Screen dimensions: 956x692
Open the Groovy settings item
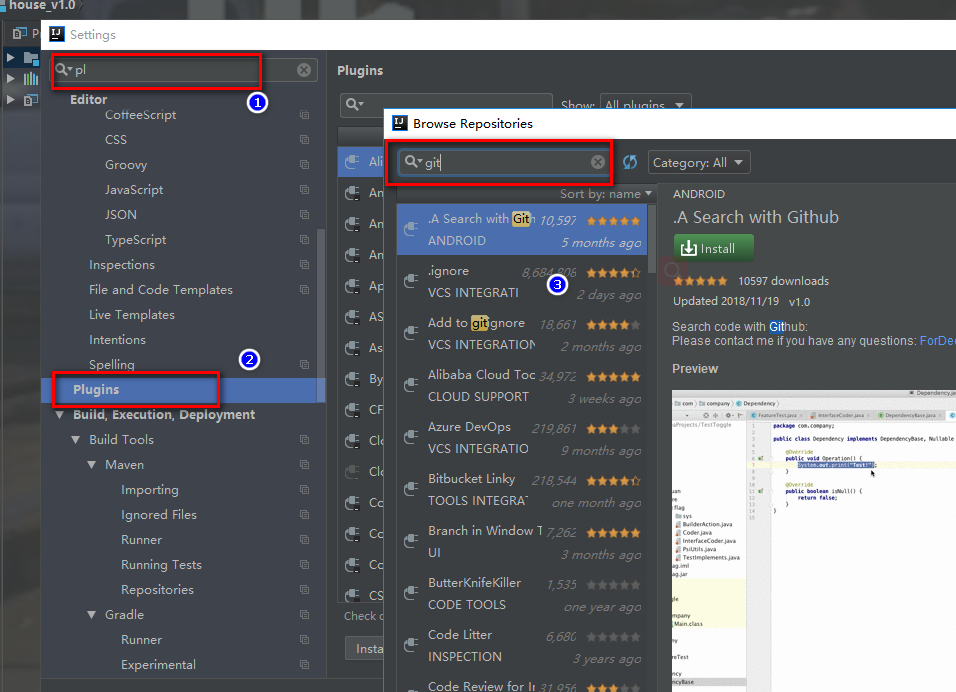(x=126, y=165)
